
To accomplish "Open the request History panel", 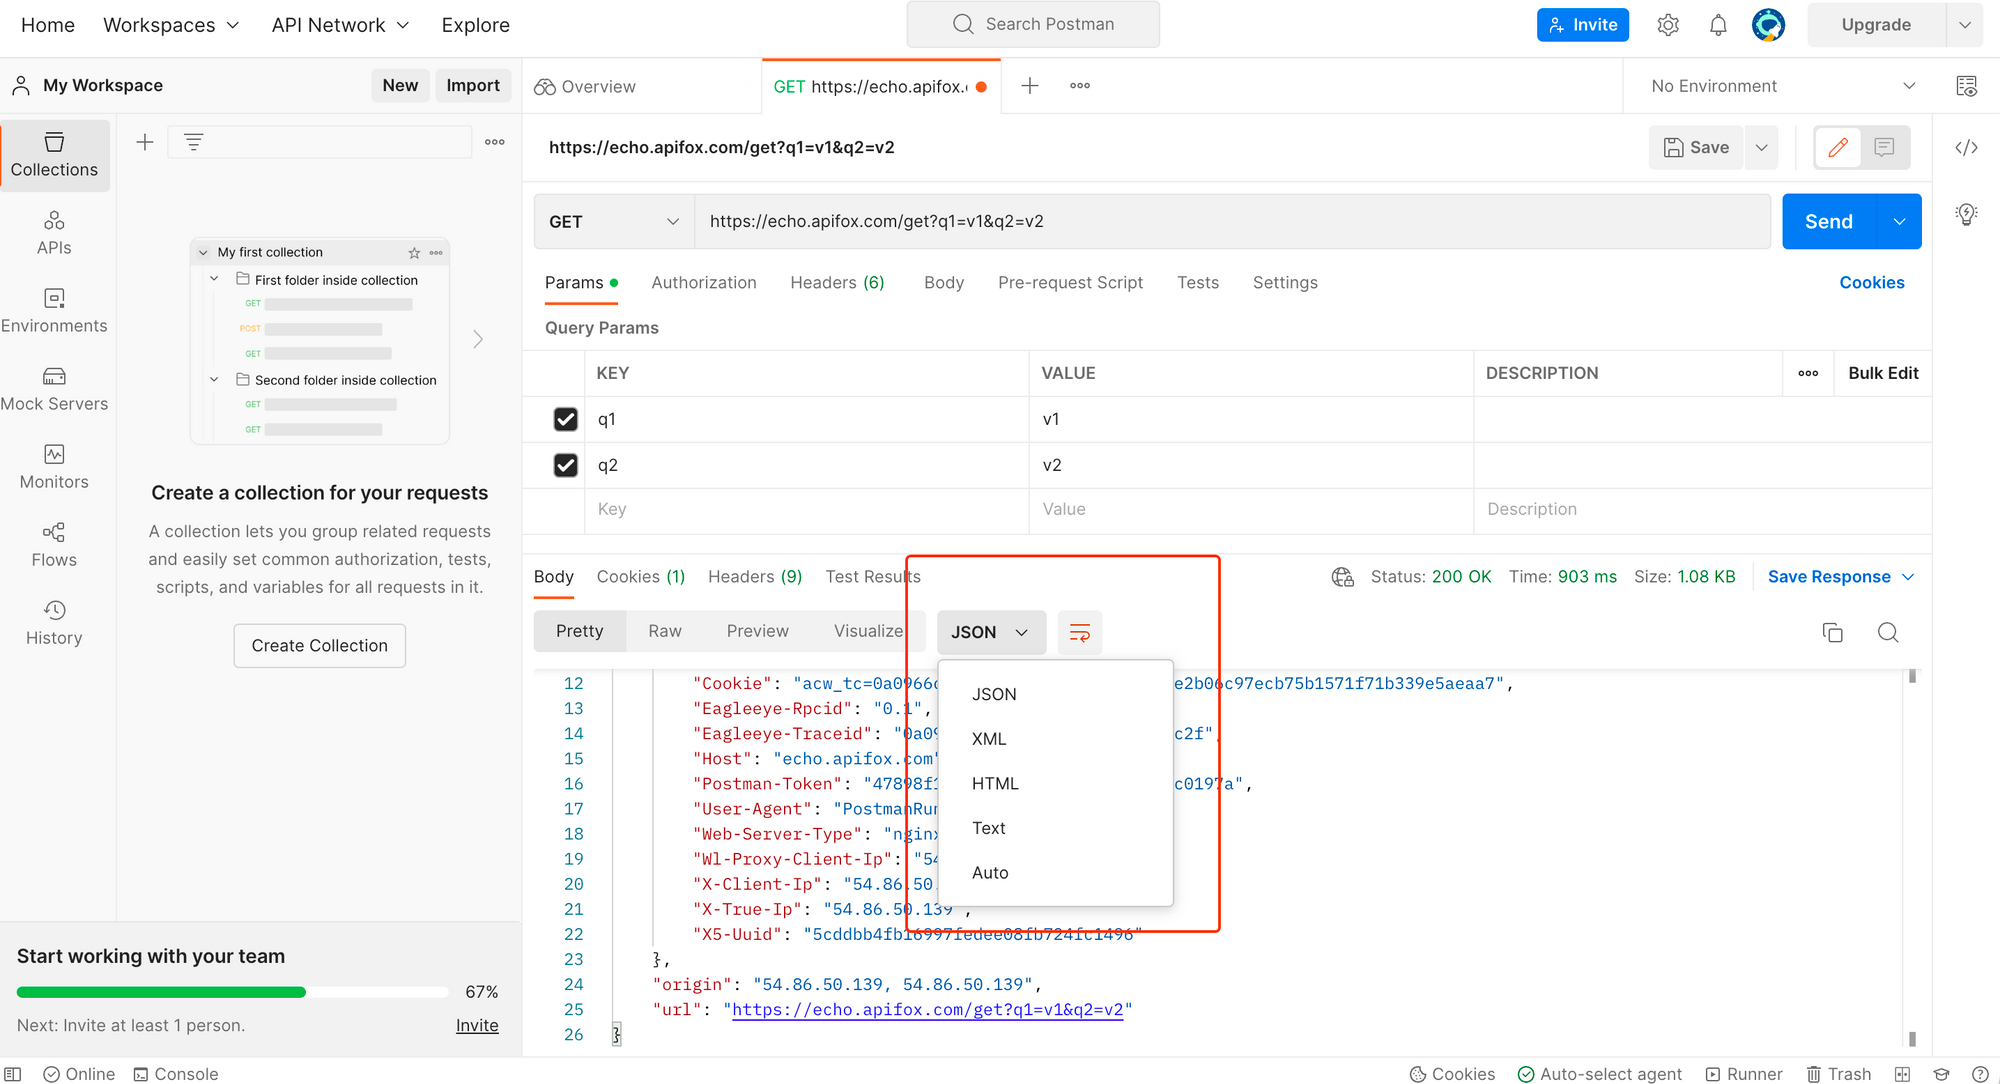I will tap(53, 622).
